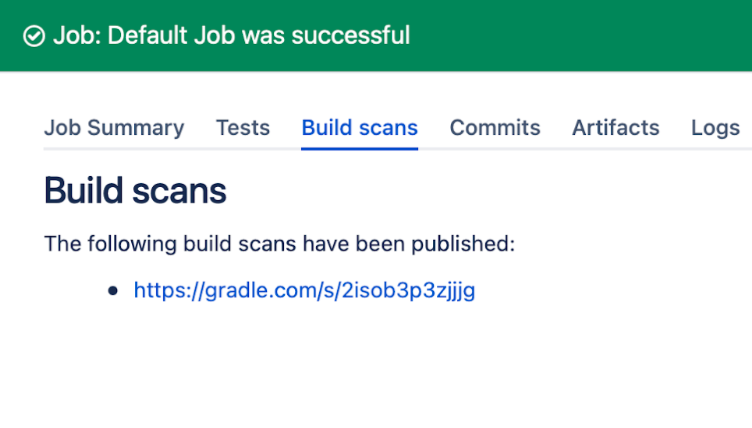The width and height of the screenshot is (752, 428).
Task: Open the gradle.com build scan link
Action: point(304,291)
